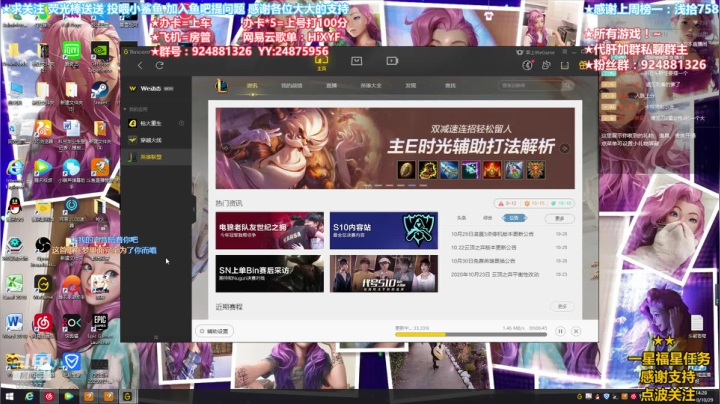This screenshot has width=720, height=404.
Task: Refresh the WeGame page
Action: point(159,65)
